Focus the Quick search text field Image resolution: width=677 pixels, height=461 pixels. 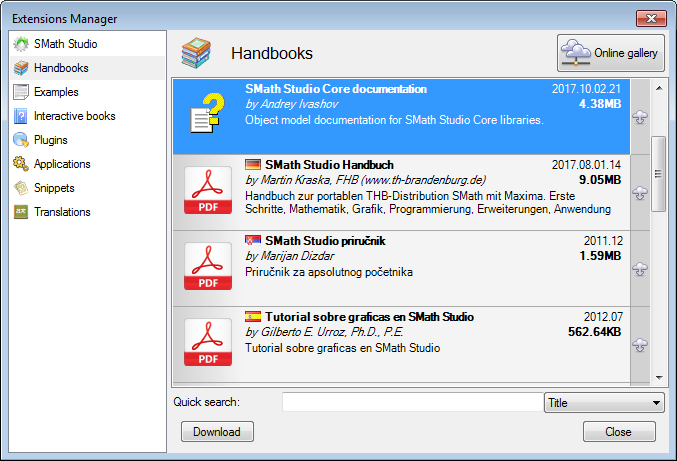(x=411, y=402)
